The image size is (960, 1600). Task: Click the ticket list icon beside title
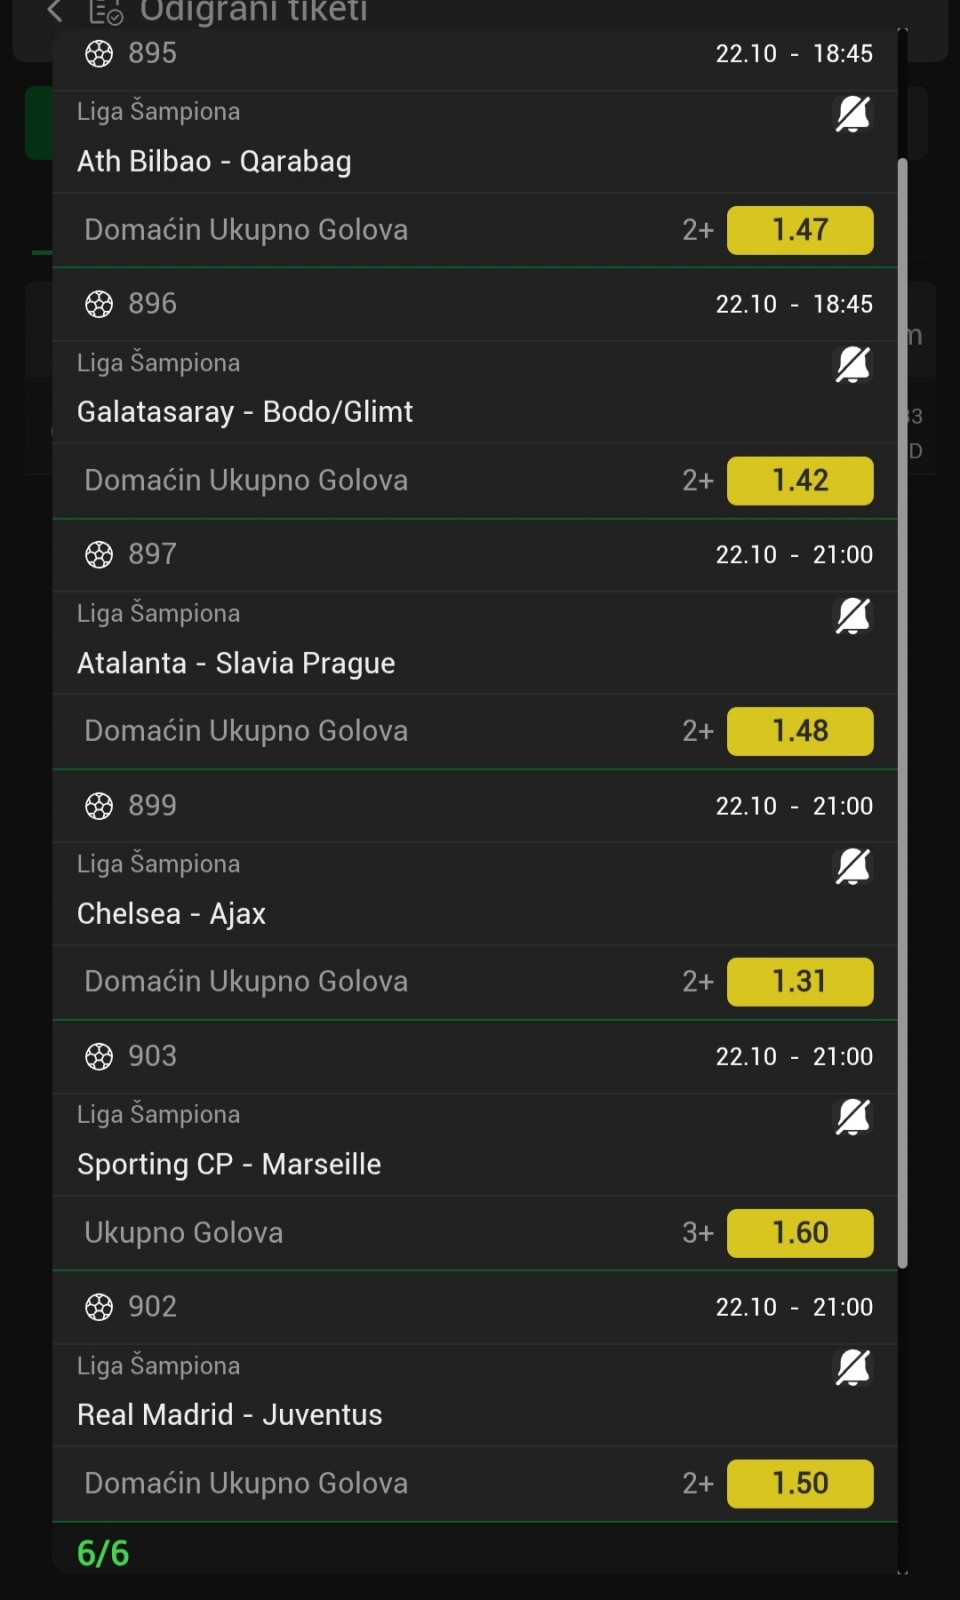click(x=105, y=12)
